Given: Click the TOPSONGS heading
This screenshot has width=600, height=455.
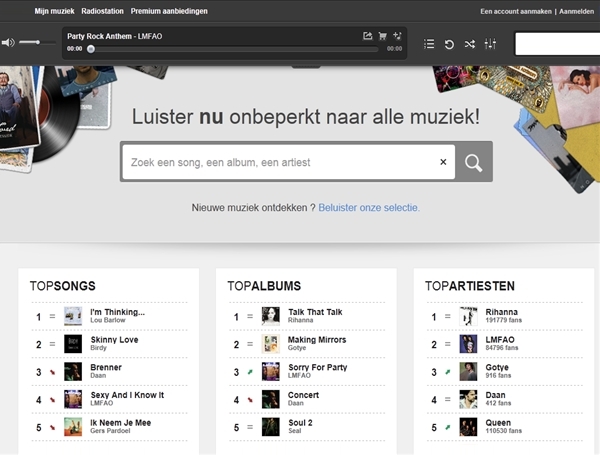Looking at the screenshot, I should pyautogui.click(x=63, y=286).
